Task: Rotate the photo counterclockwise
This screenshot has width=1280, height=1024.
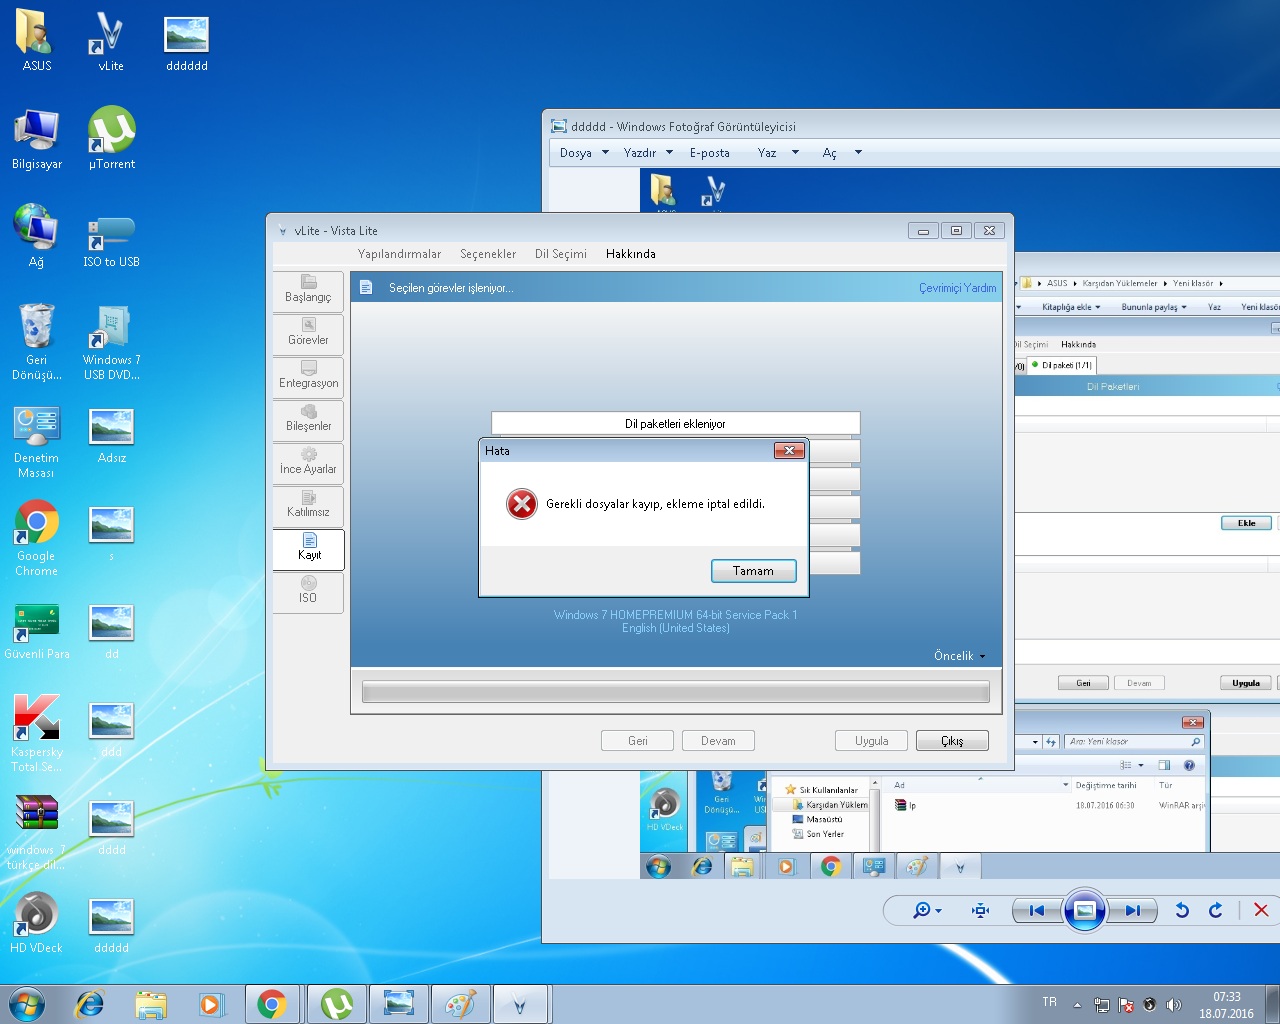Action: coord(1182,910)
